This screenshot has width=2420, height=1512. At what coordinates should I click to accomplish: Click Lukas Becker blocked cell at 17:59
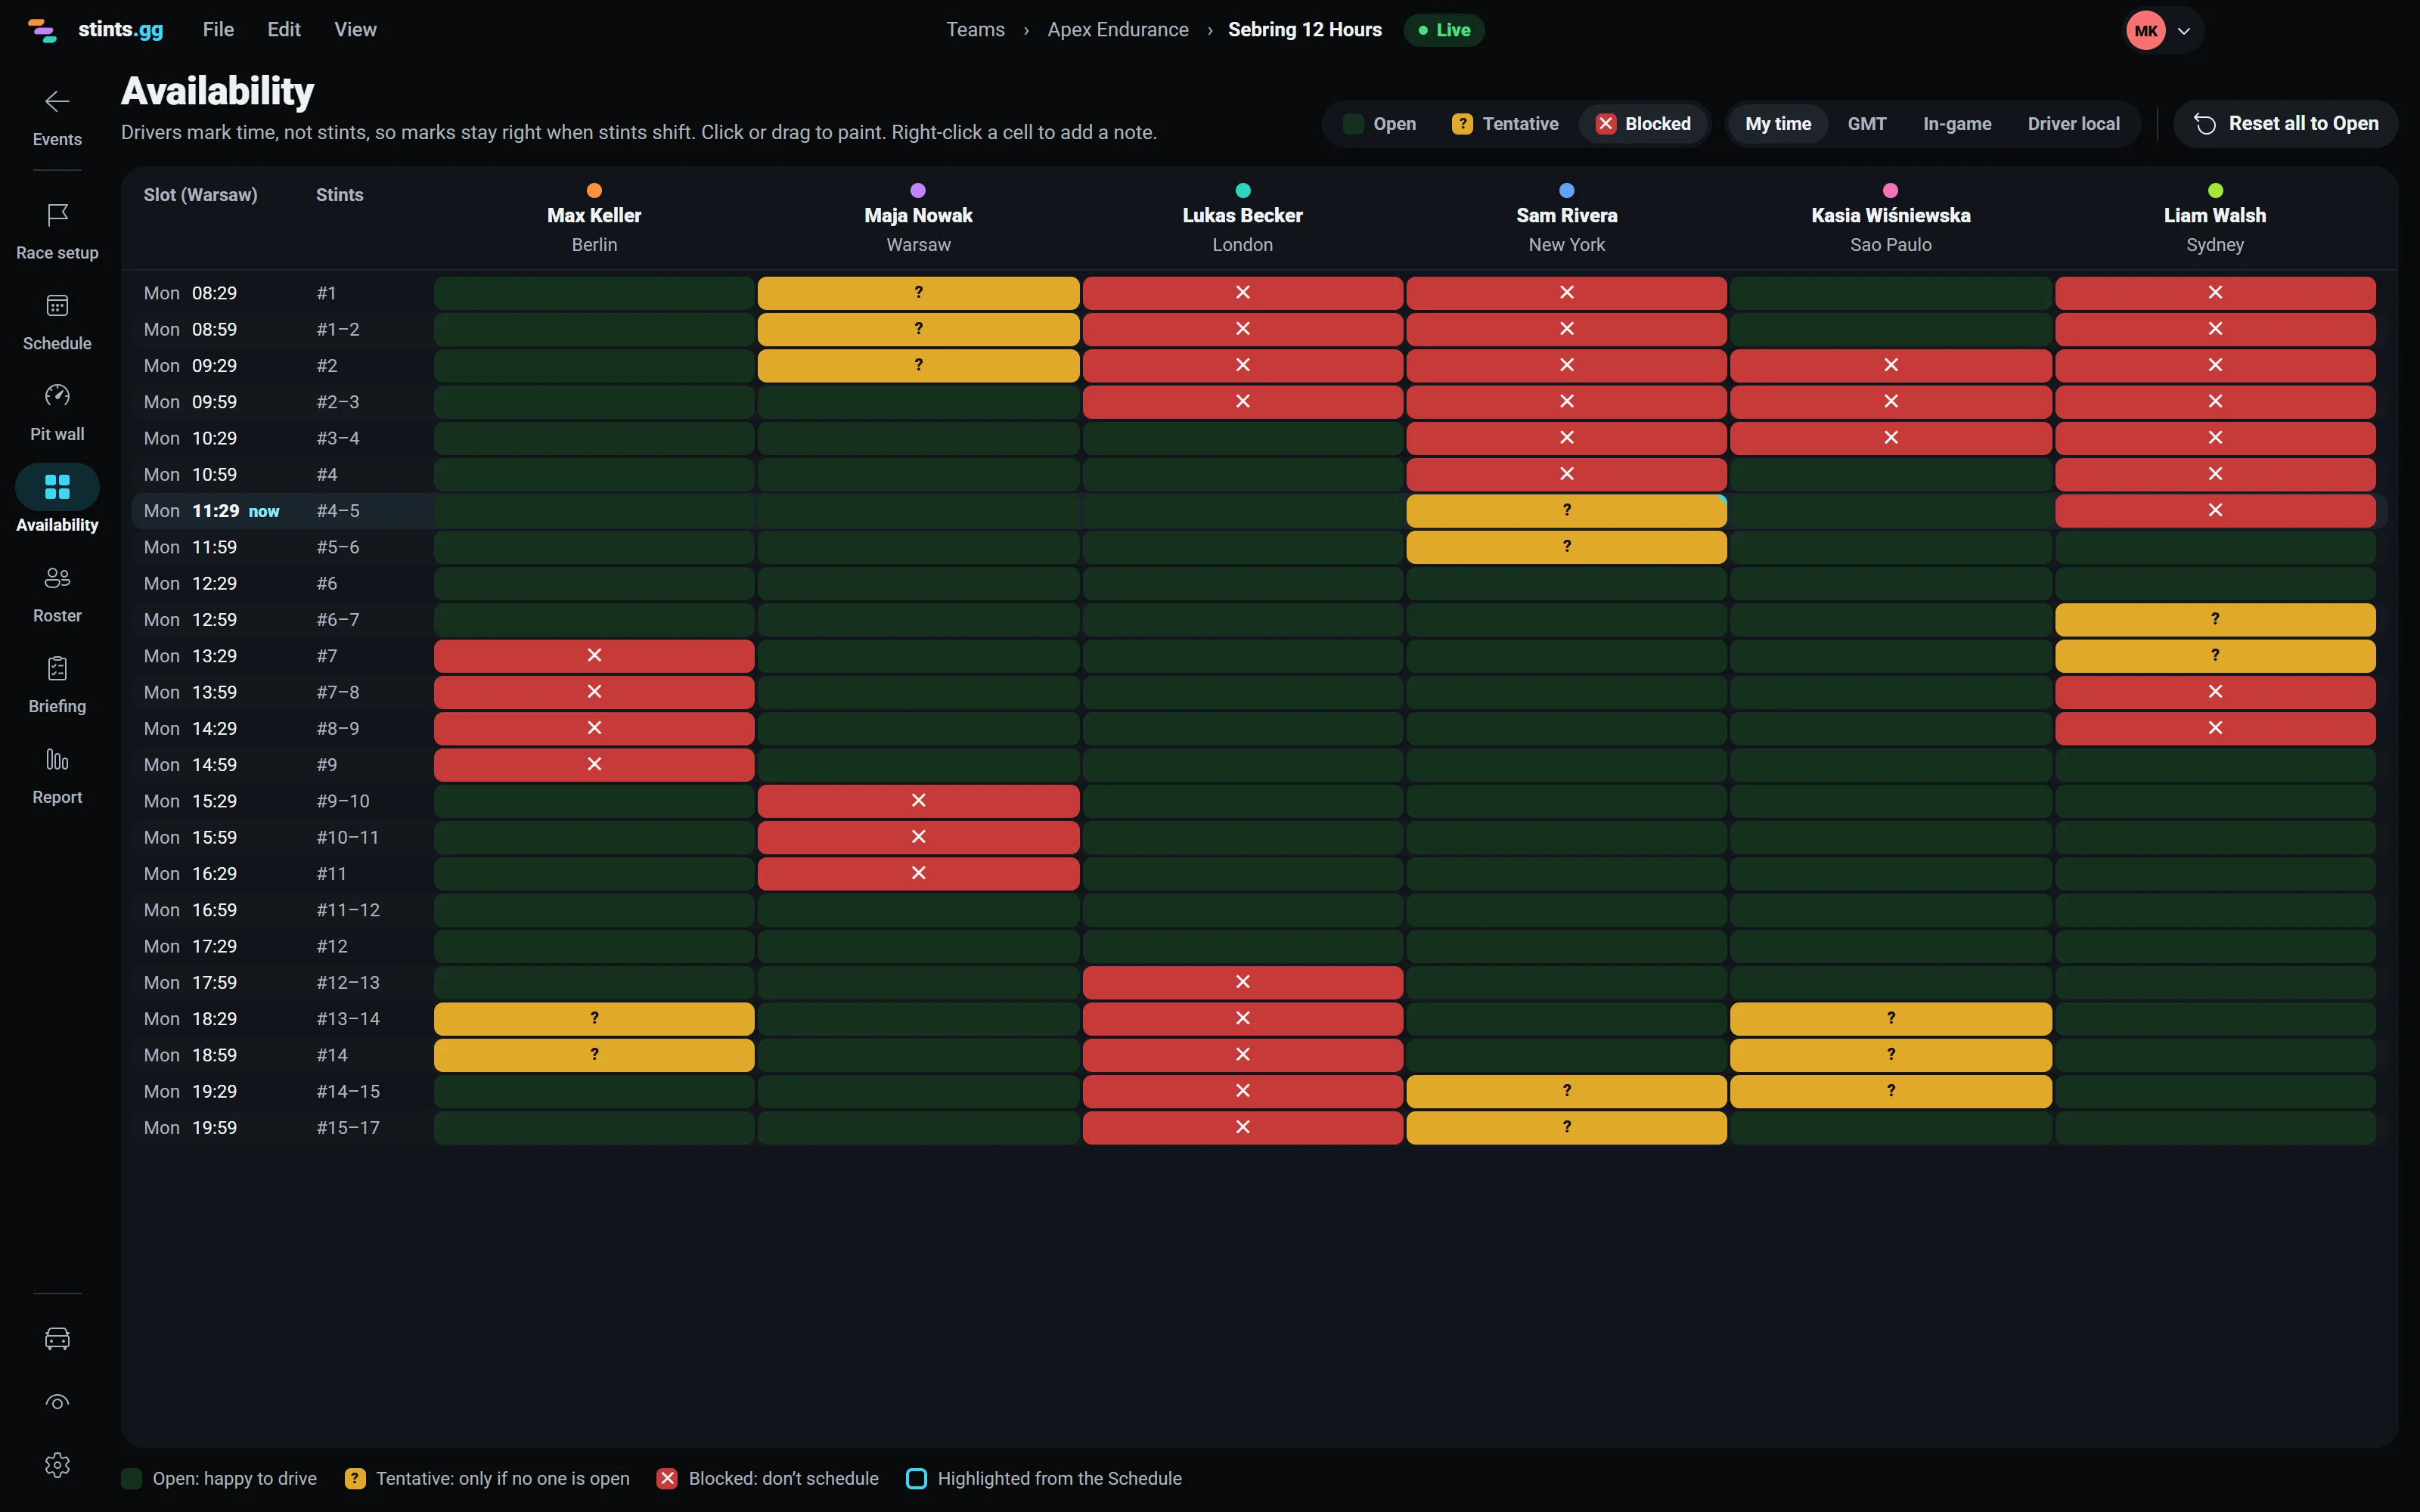point(1242,982)
